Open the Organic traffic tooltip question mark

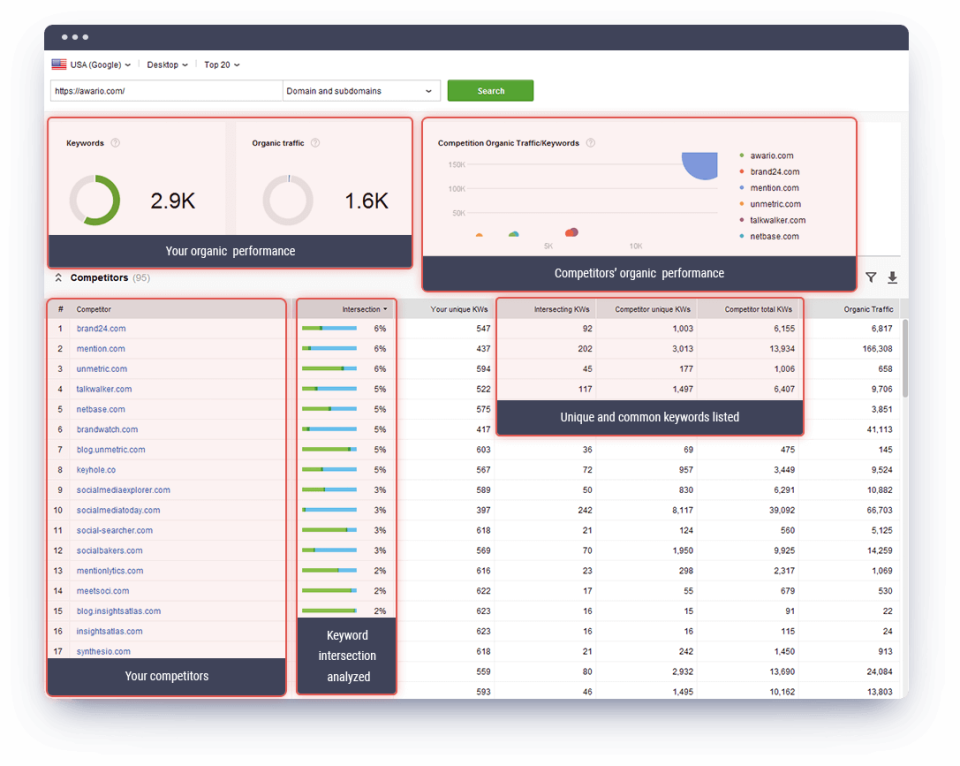(314, 143)
